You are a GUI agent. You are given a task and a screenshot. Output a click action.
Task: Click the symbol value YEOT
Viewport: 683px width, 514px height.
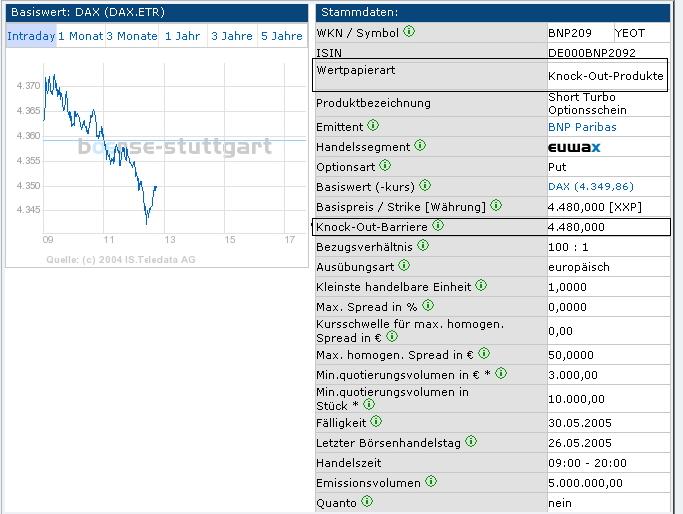click(x=630, y=33)
